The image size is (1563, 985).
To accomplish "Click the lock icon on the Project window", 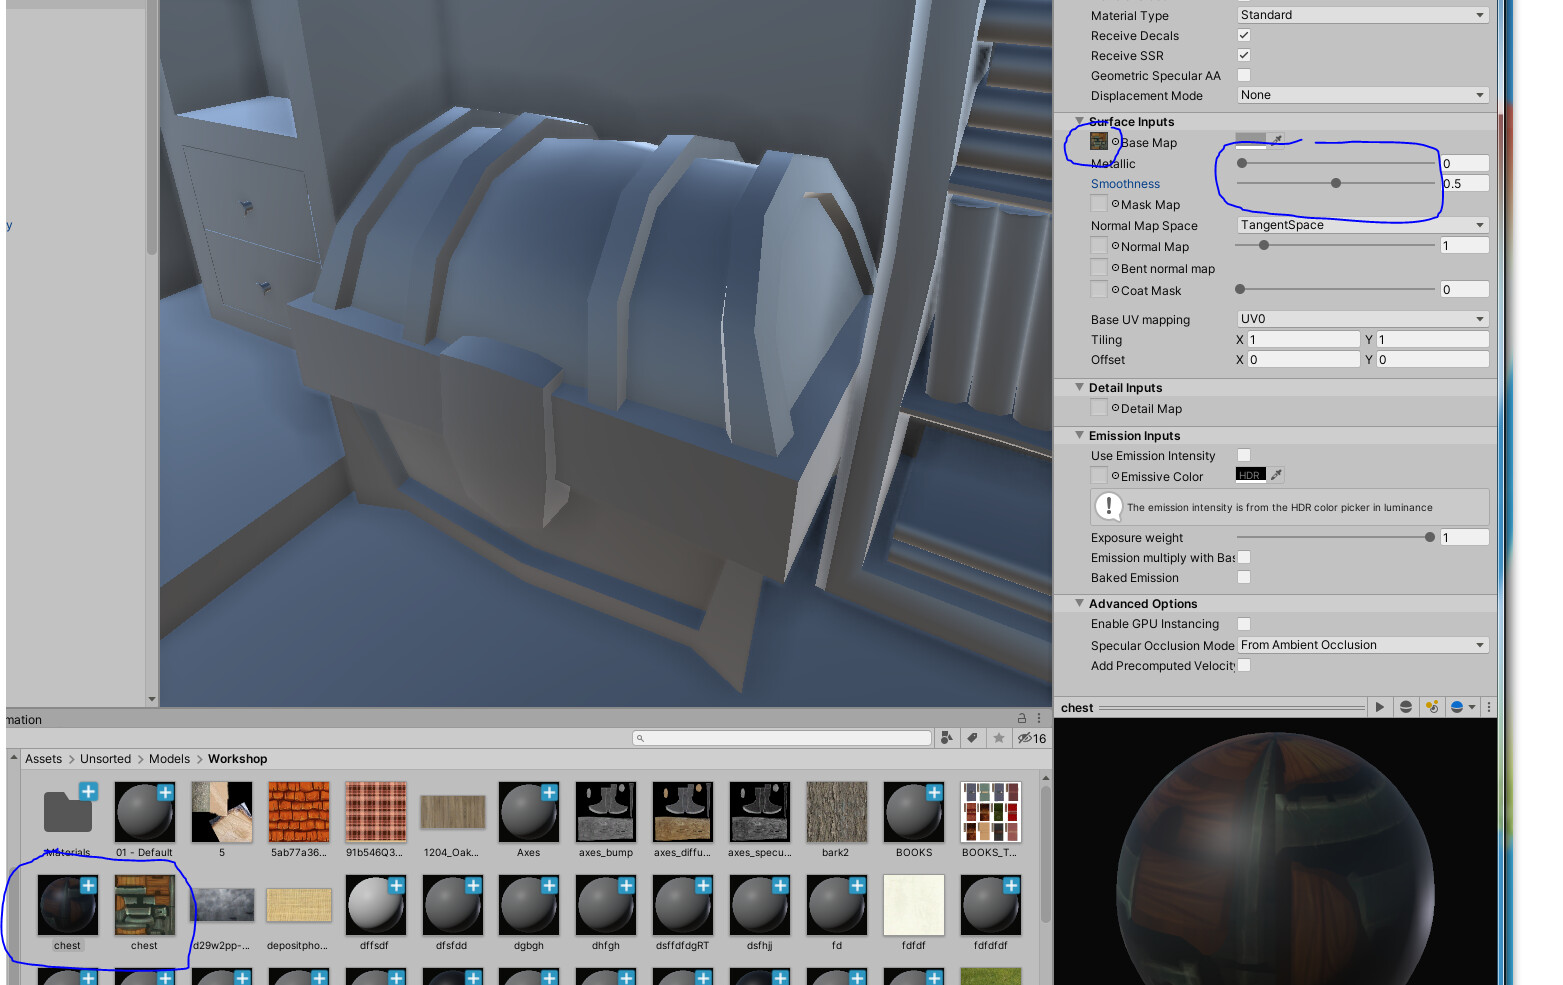I will coord(1021,718).
